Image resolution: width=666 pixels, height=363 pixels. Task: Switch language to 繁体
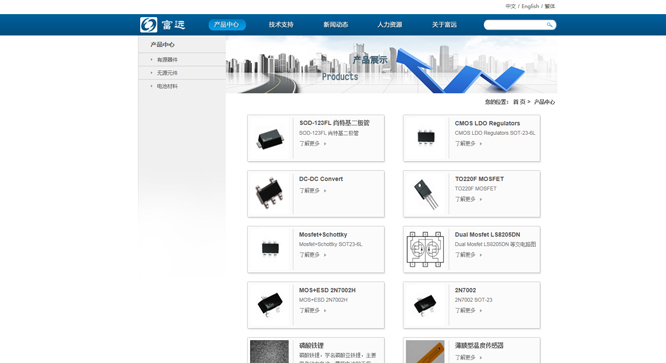point(550,6)
